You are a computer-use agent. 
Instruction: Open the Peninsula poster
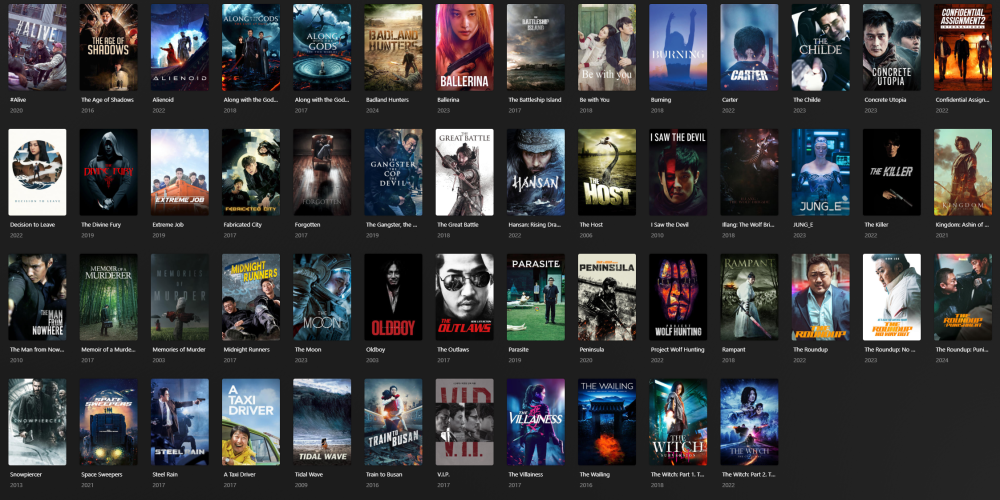coord(607,297)
